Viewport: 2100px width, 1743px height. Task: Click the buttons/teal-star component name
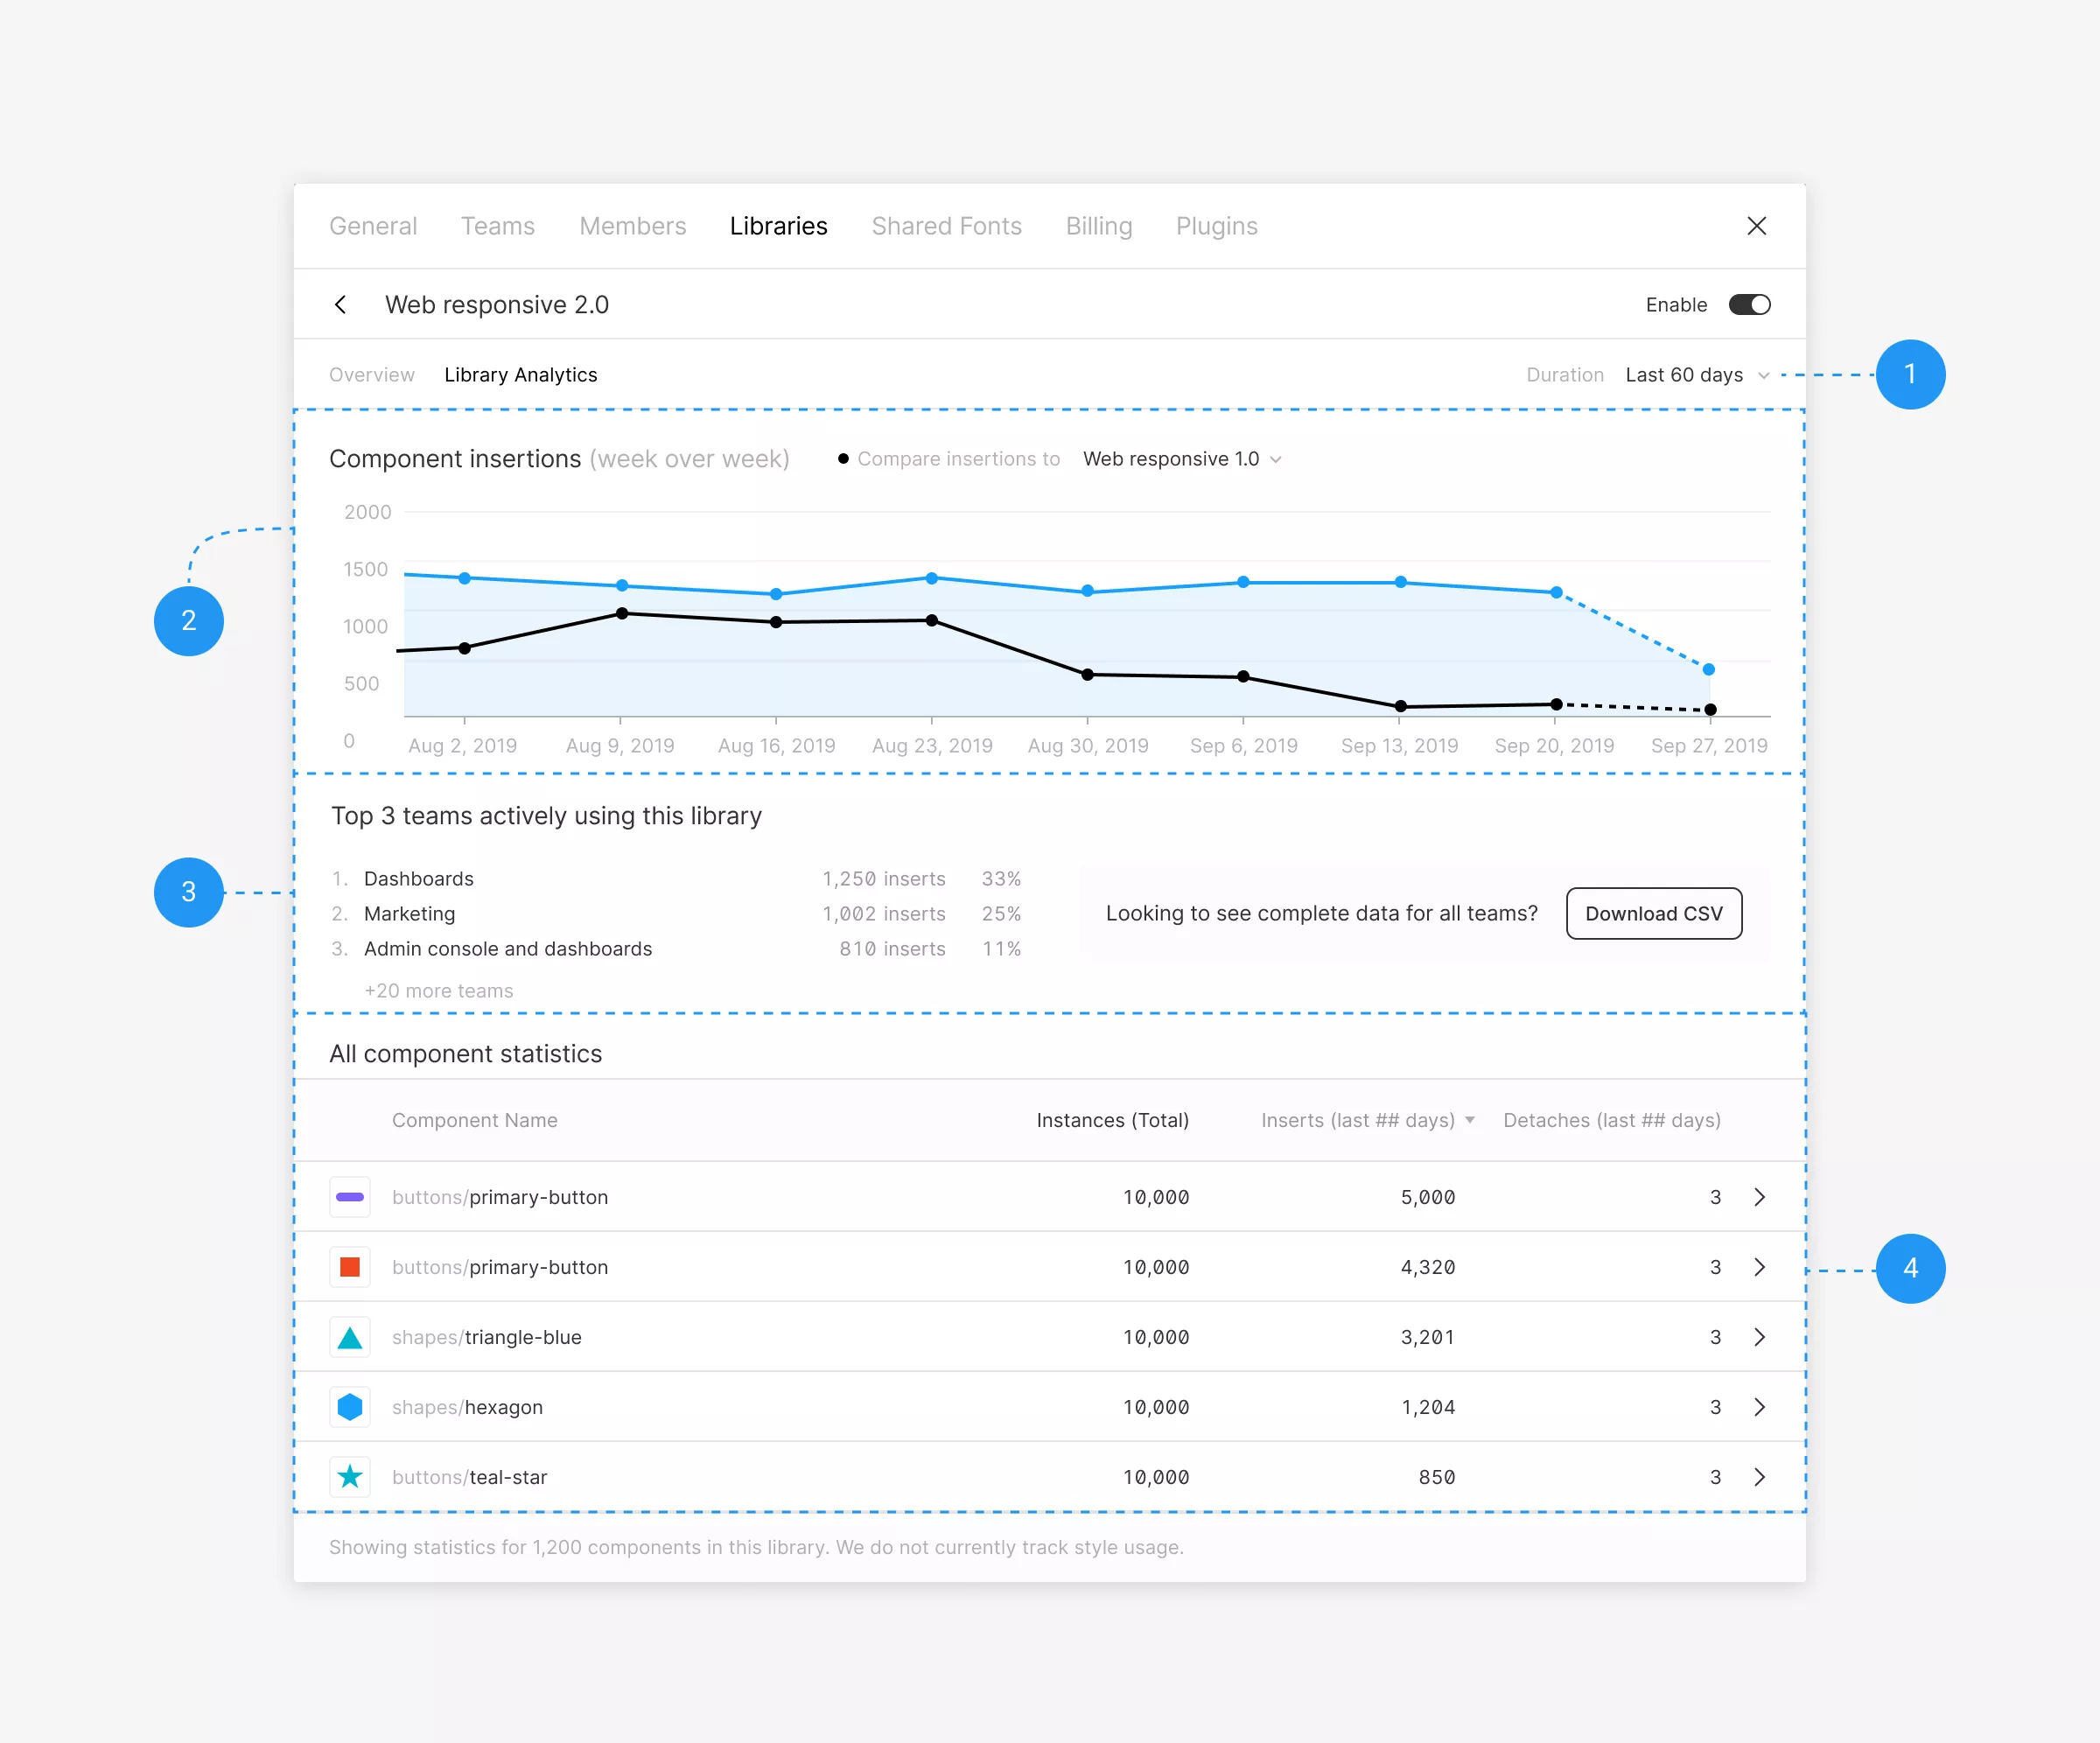(469, 1477)
